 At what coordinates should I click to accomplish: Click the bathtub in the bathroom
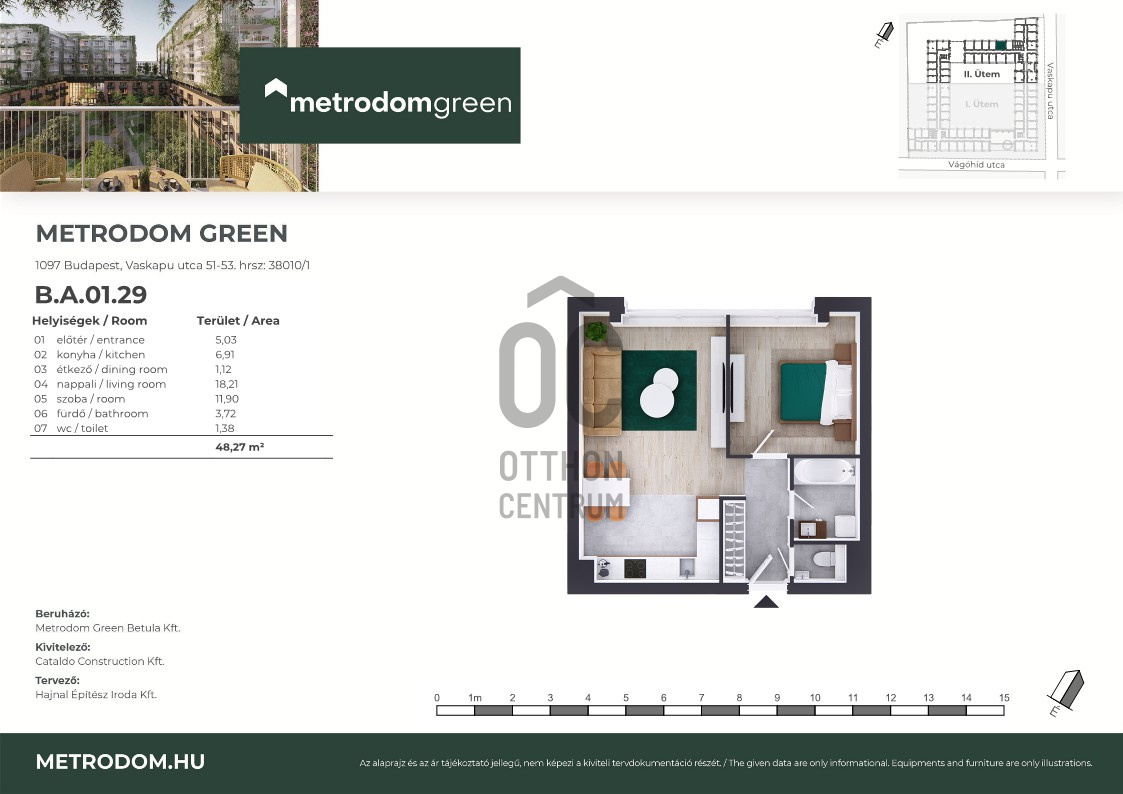coord(825,472)
